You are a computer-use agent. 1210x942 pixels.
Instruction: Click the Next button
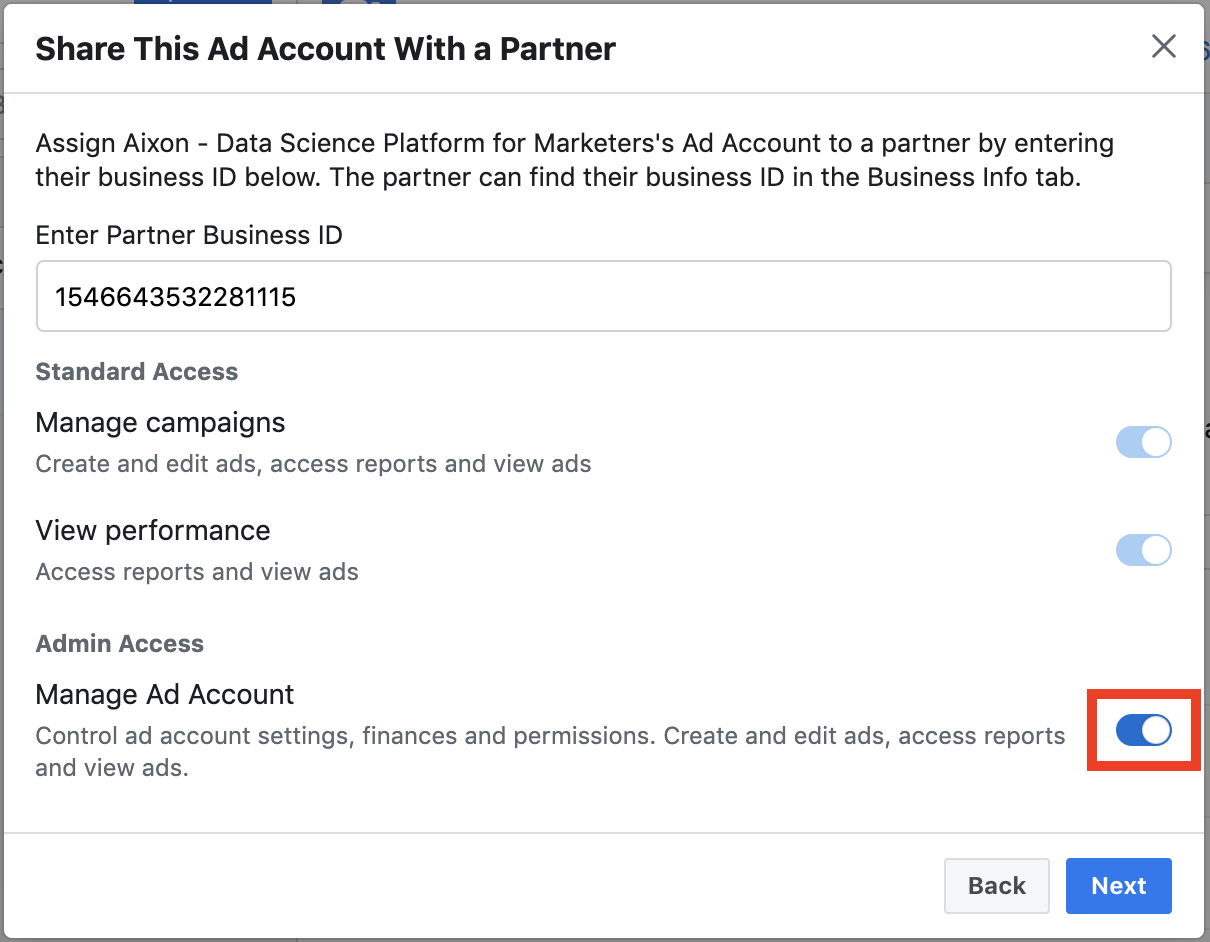click(1118, 886)
